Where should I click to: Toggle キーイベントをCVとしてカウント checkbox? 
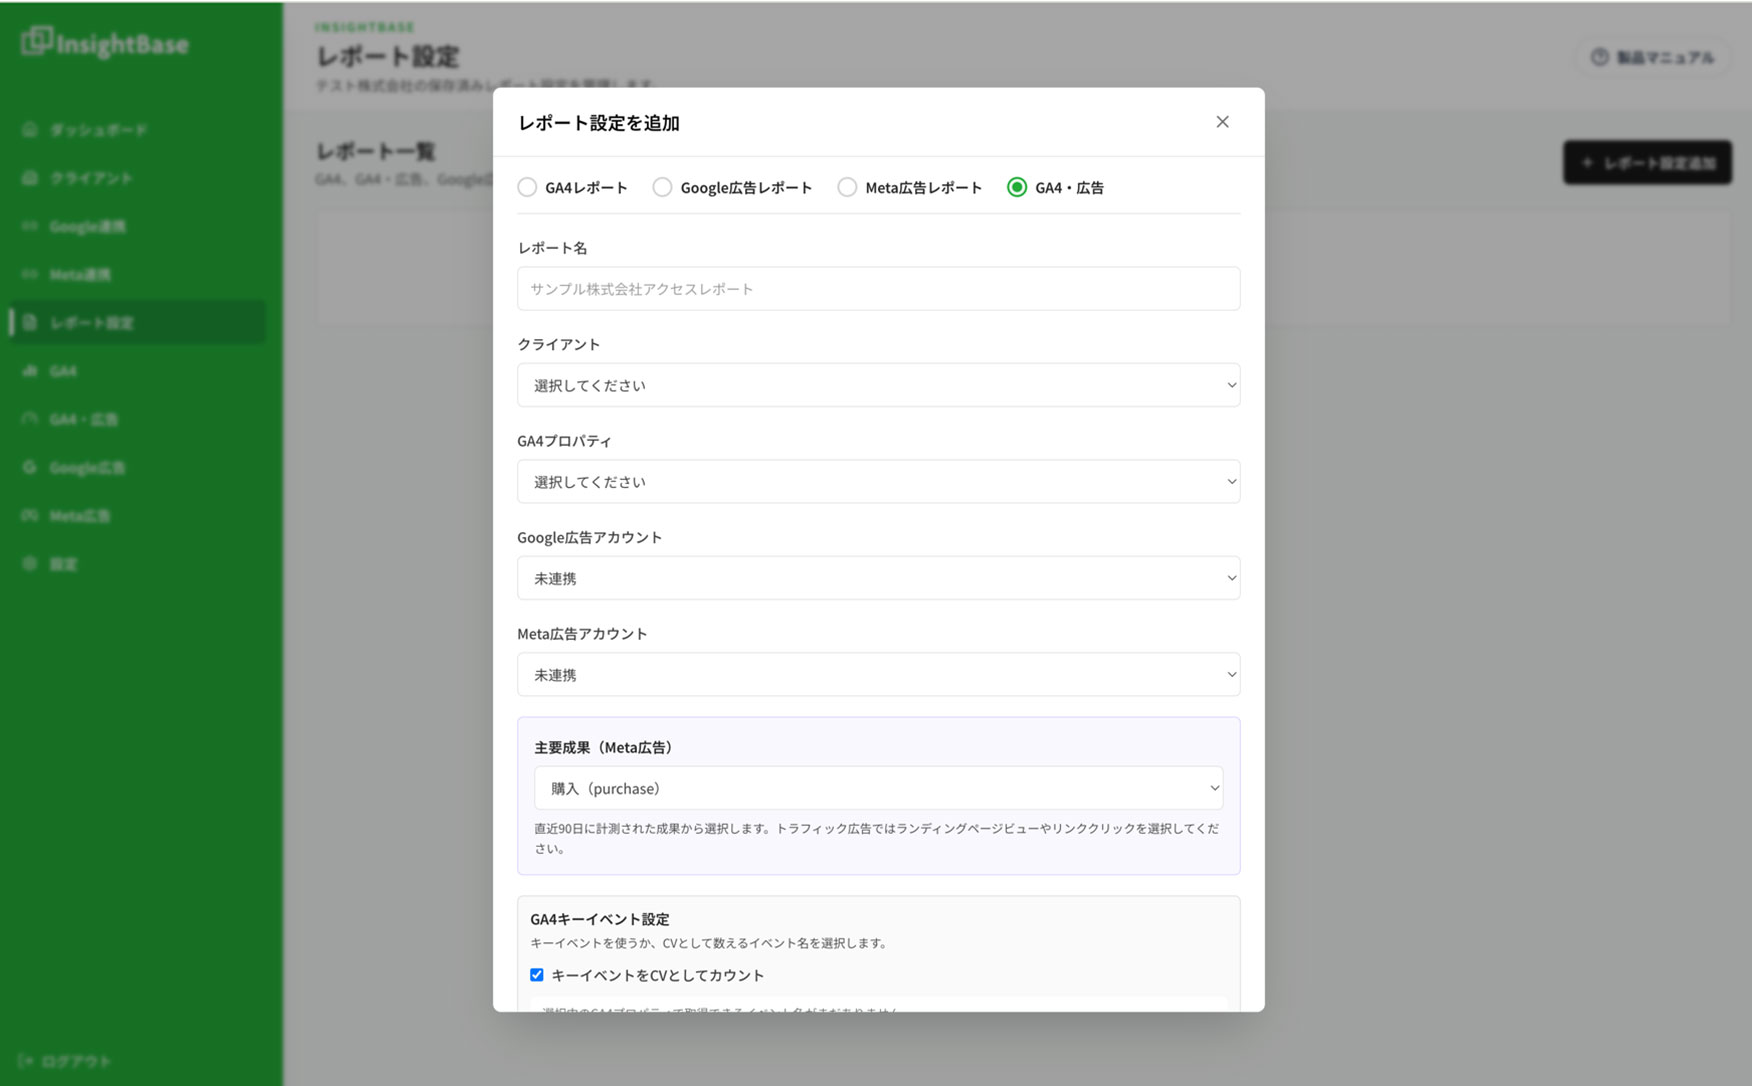[x=537, y=975]
